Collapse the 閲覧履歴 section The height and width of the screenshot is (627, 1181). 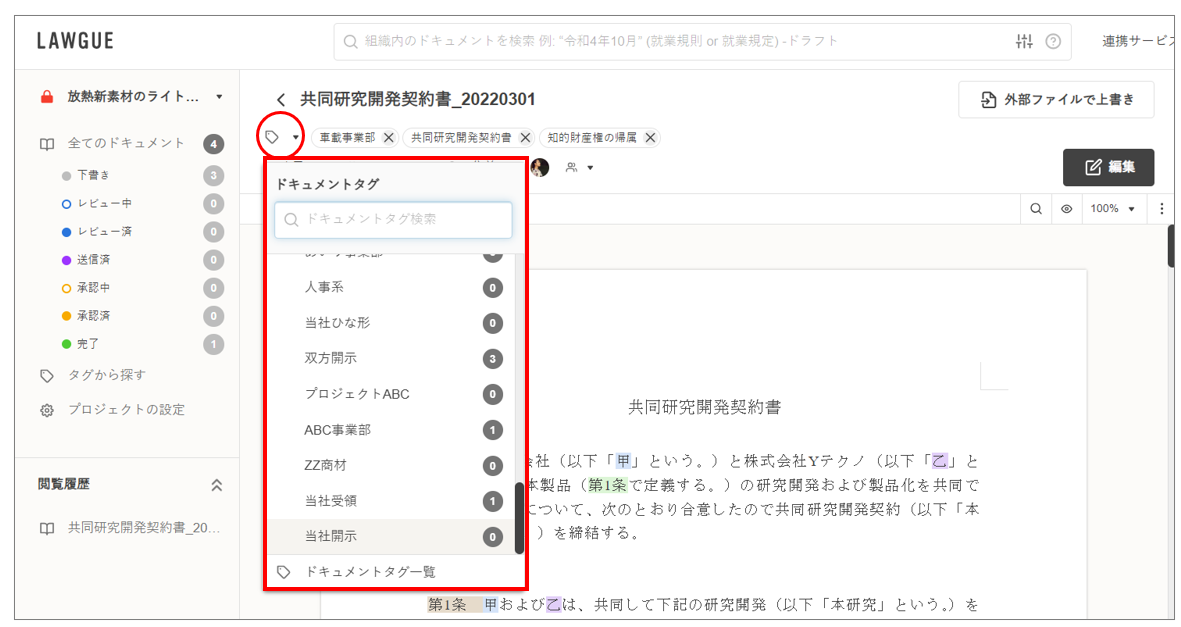tap(217, 484)
